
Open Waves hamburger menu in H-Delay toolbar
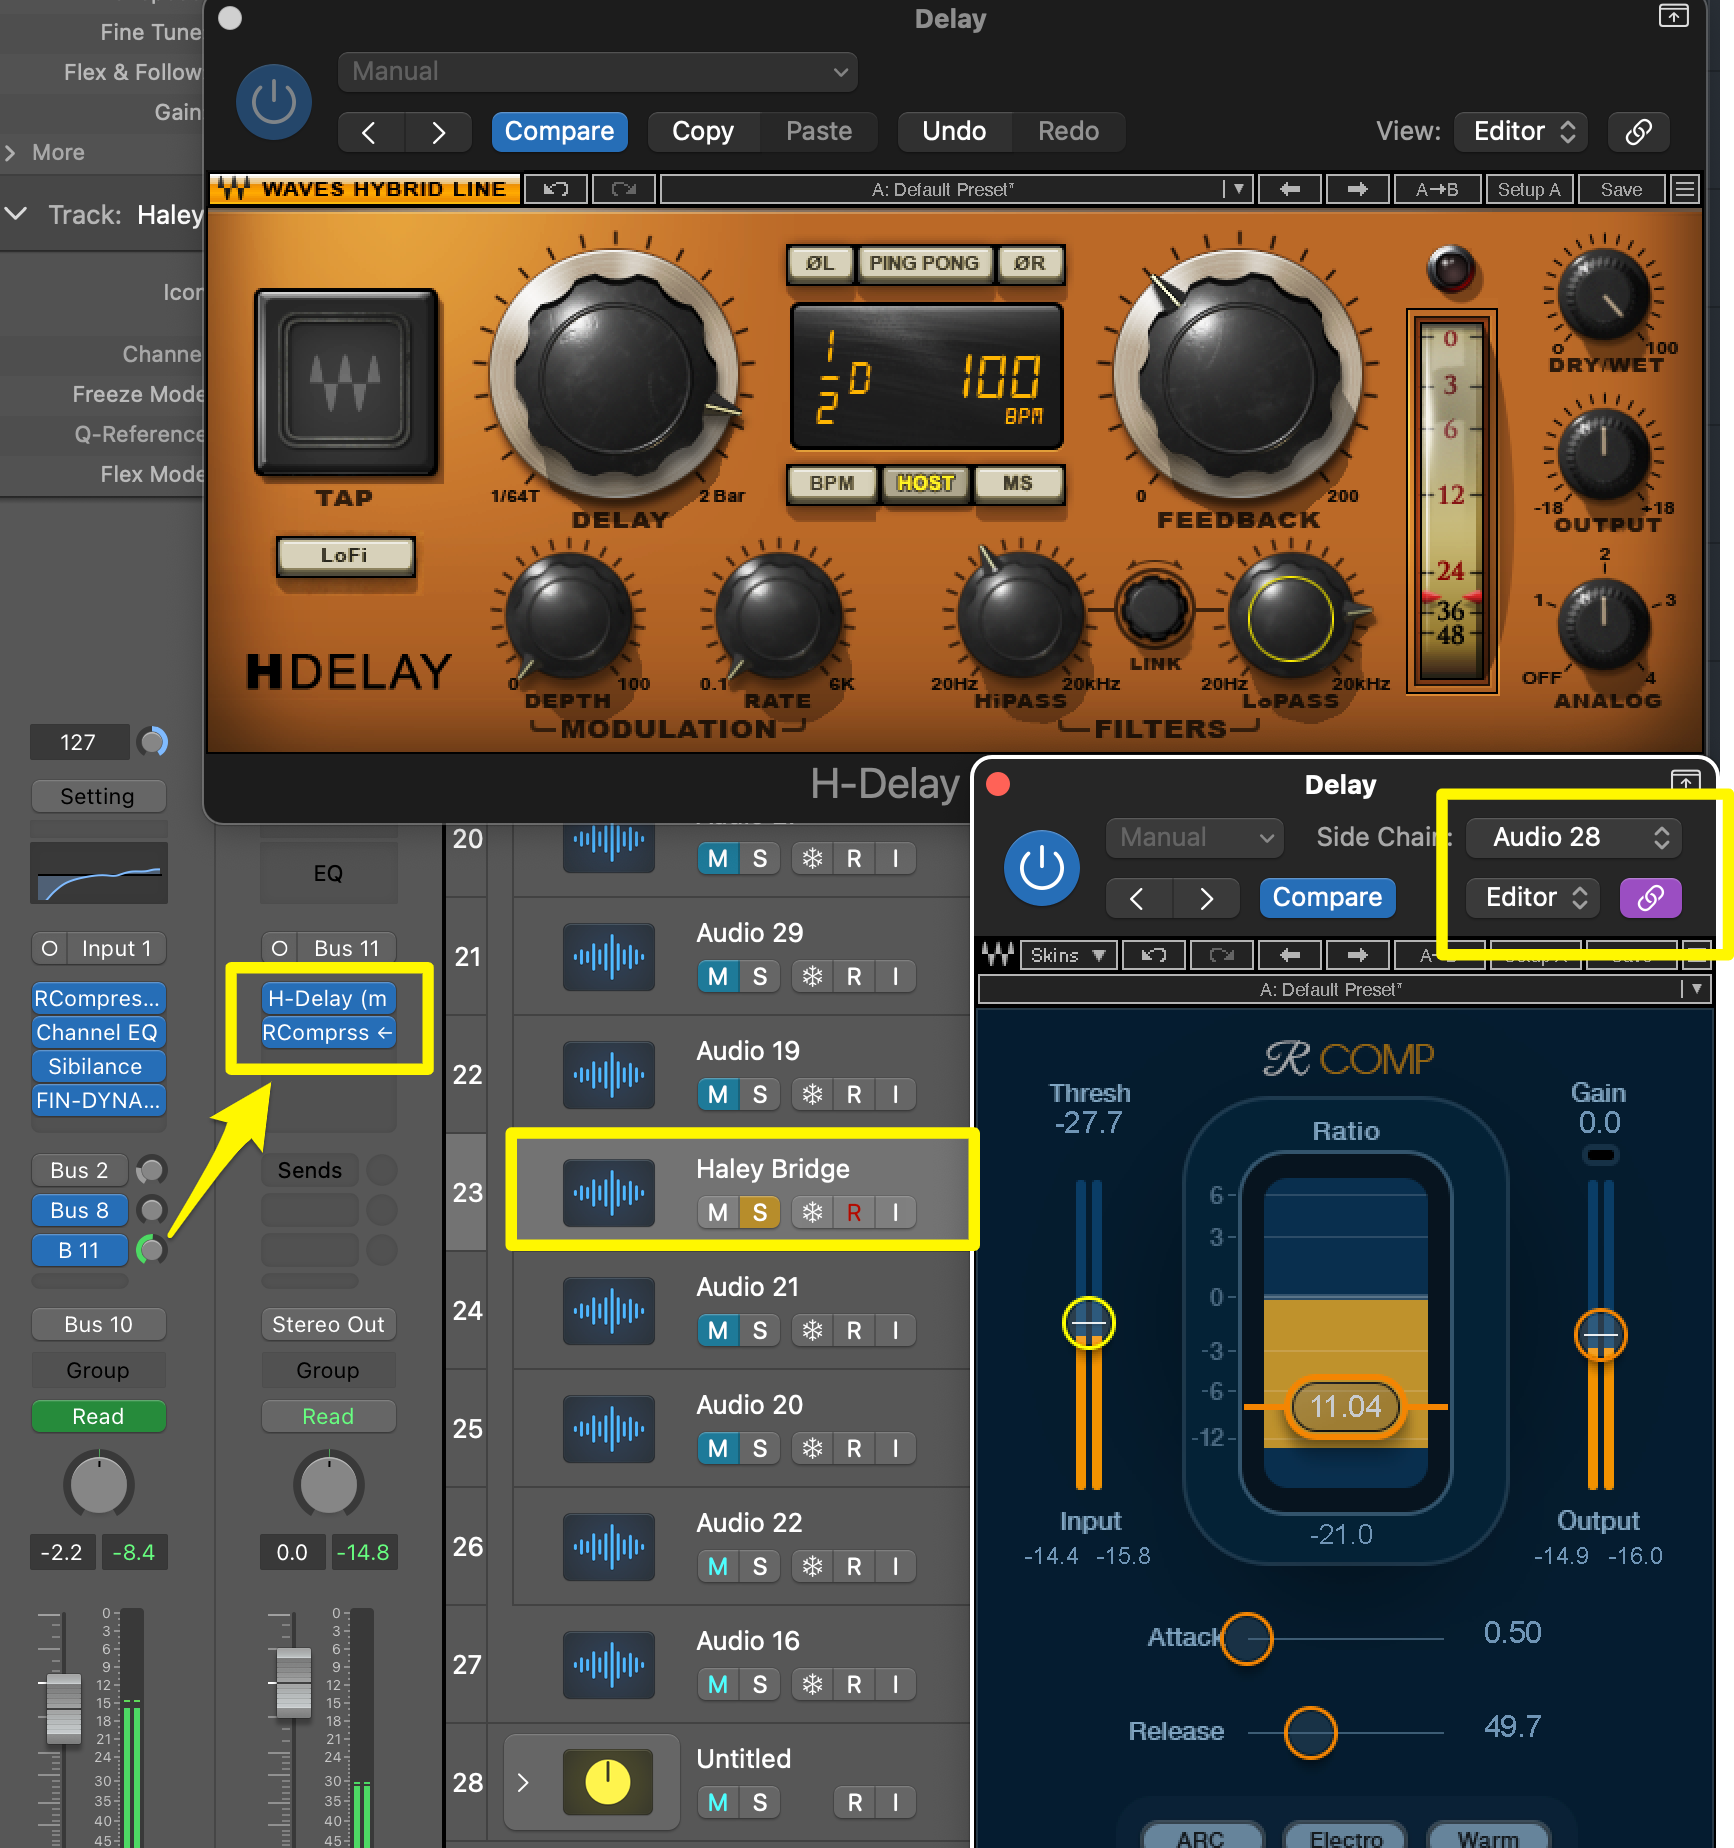tap(1686, 189)
